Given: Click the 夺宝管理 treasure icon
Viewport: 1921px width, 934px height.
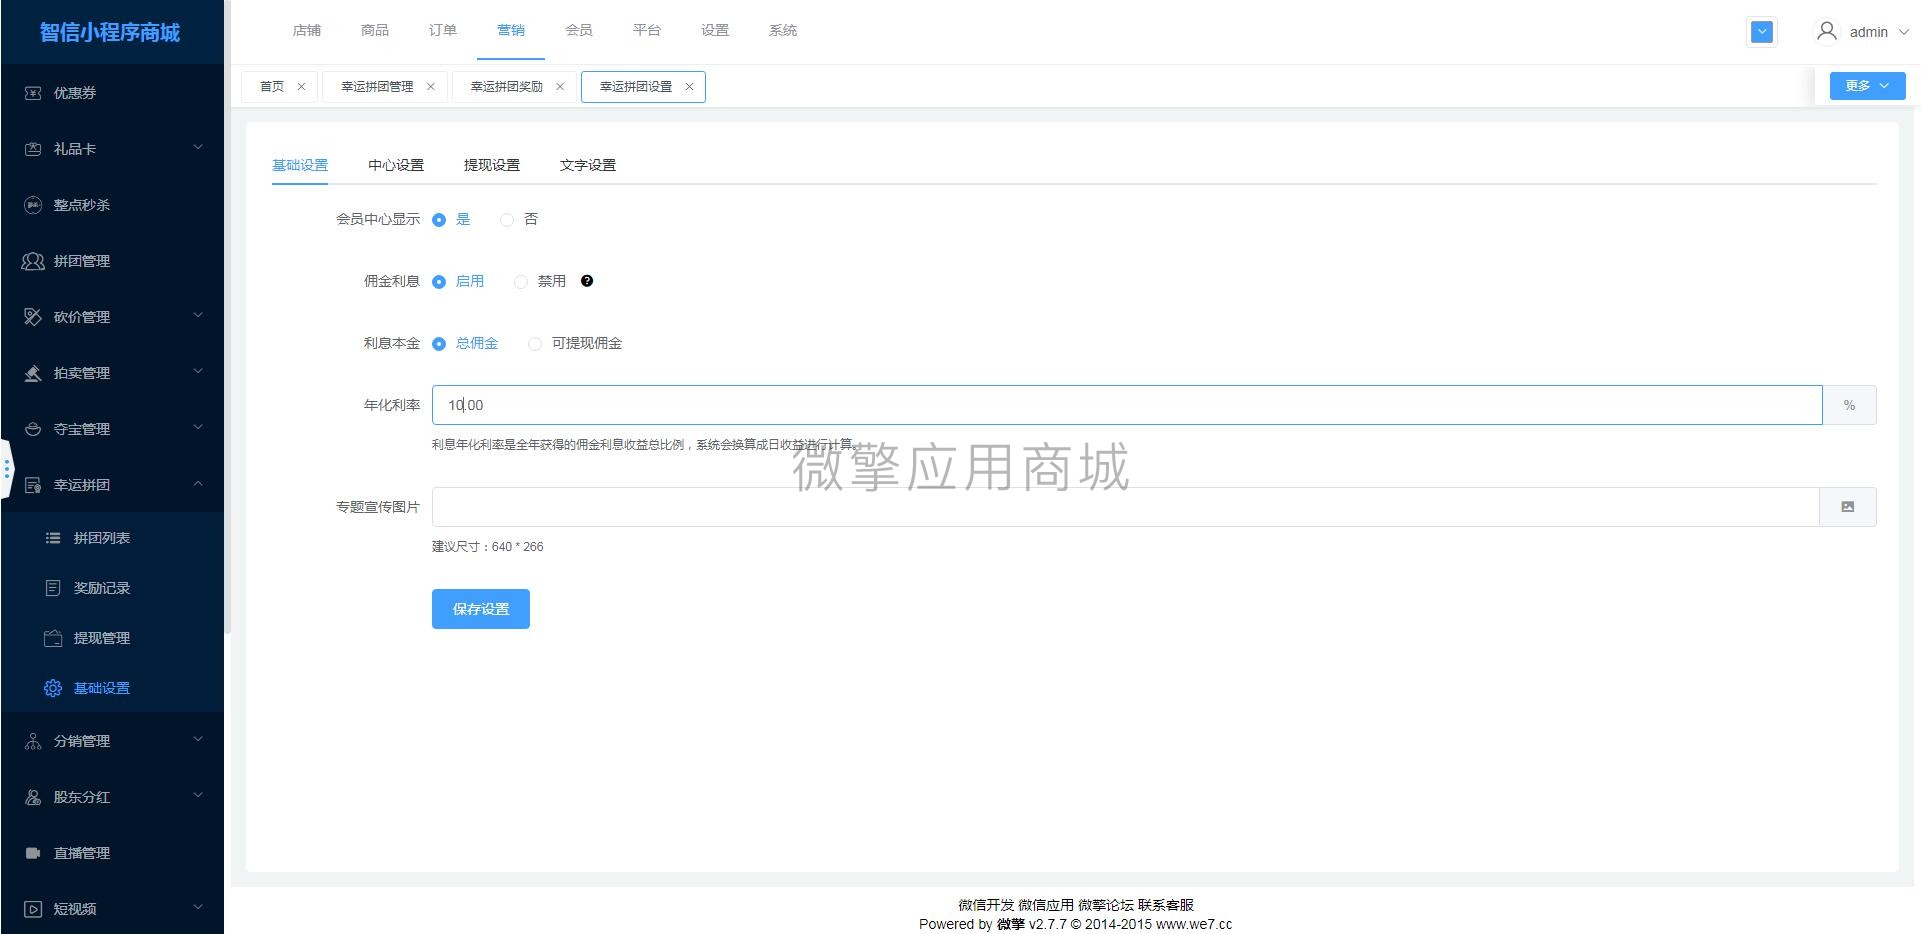Looking at the screenshot, I should [x=33, y=429].
